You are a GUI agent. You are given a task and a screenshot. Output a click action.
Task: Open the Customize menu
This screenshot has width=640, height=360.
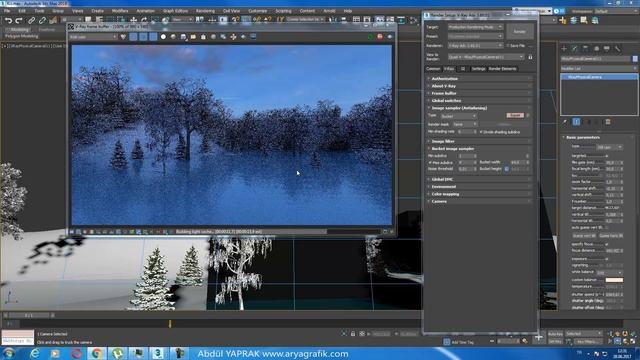[258, 11]
